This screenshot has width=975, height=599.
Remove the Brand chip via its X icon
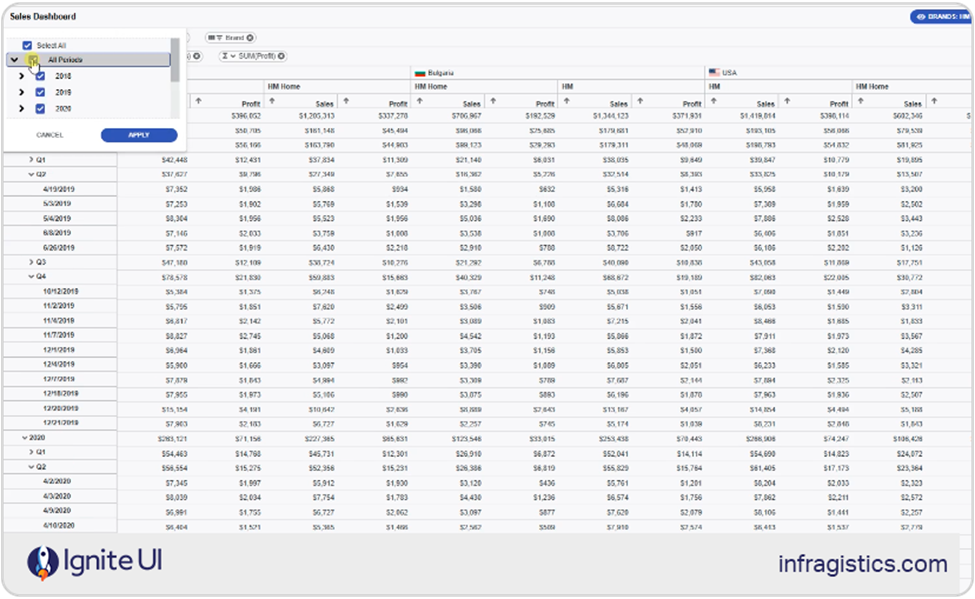pos(250,37)
